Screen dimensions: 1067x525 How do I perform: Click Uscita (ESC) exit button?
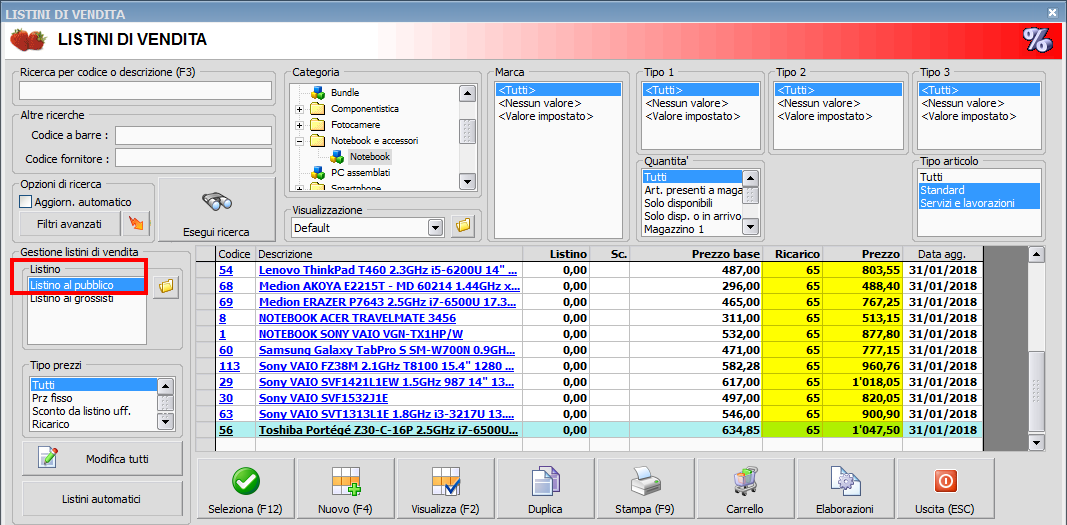pyautogui.click(x=945, y=488)
